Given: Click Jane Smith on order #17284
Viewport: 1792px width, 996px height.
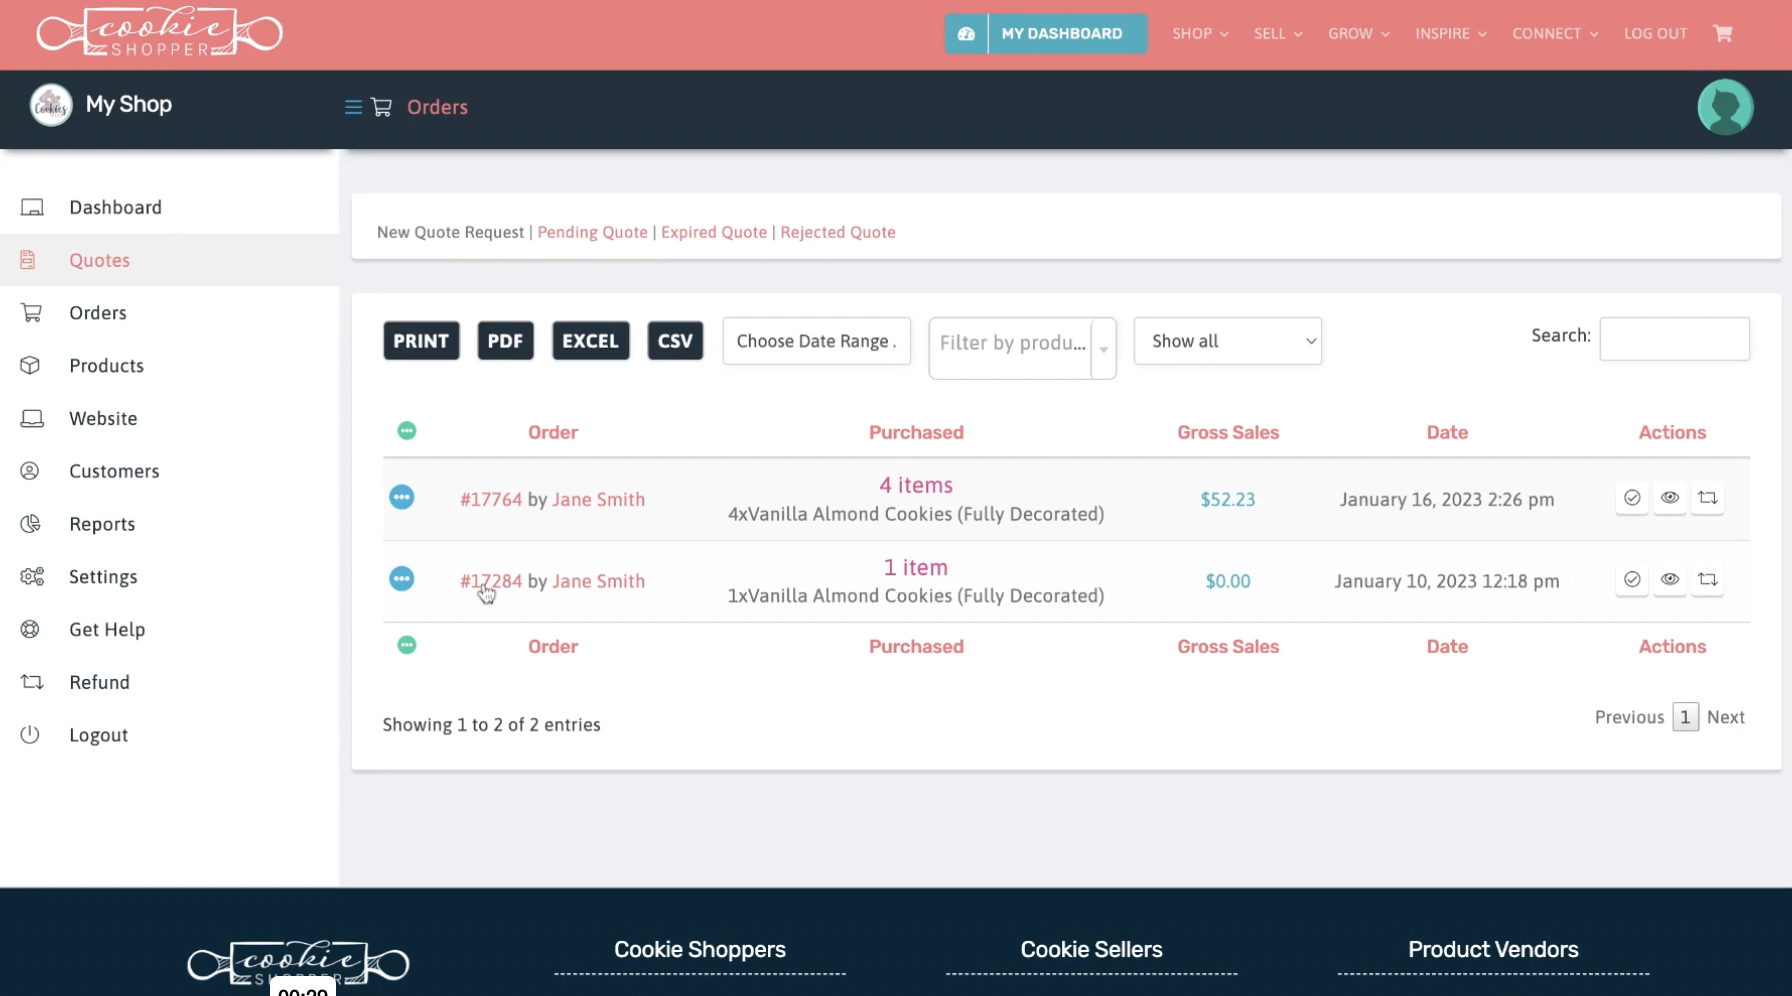Looking at the screenshot, I should (x=598, y=581).
